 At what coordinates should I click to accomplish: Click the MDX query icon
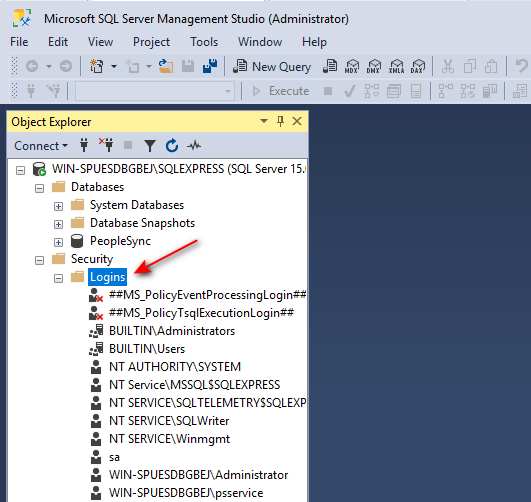[352, 66]
